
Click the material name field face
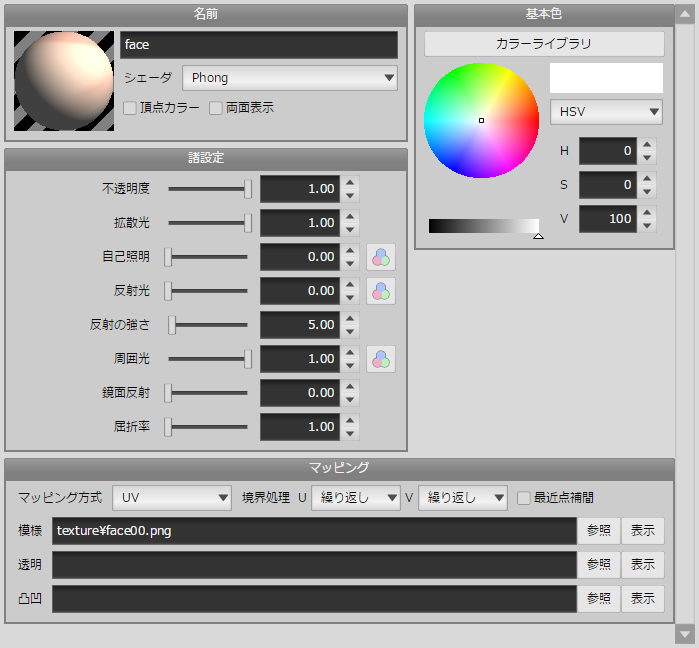pos(259,45)
